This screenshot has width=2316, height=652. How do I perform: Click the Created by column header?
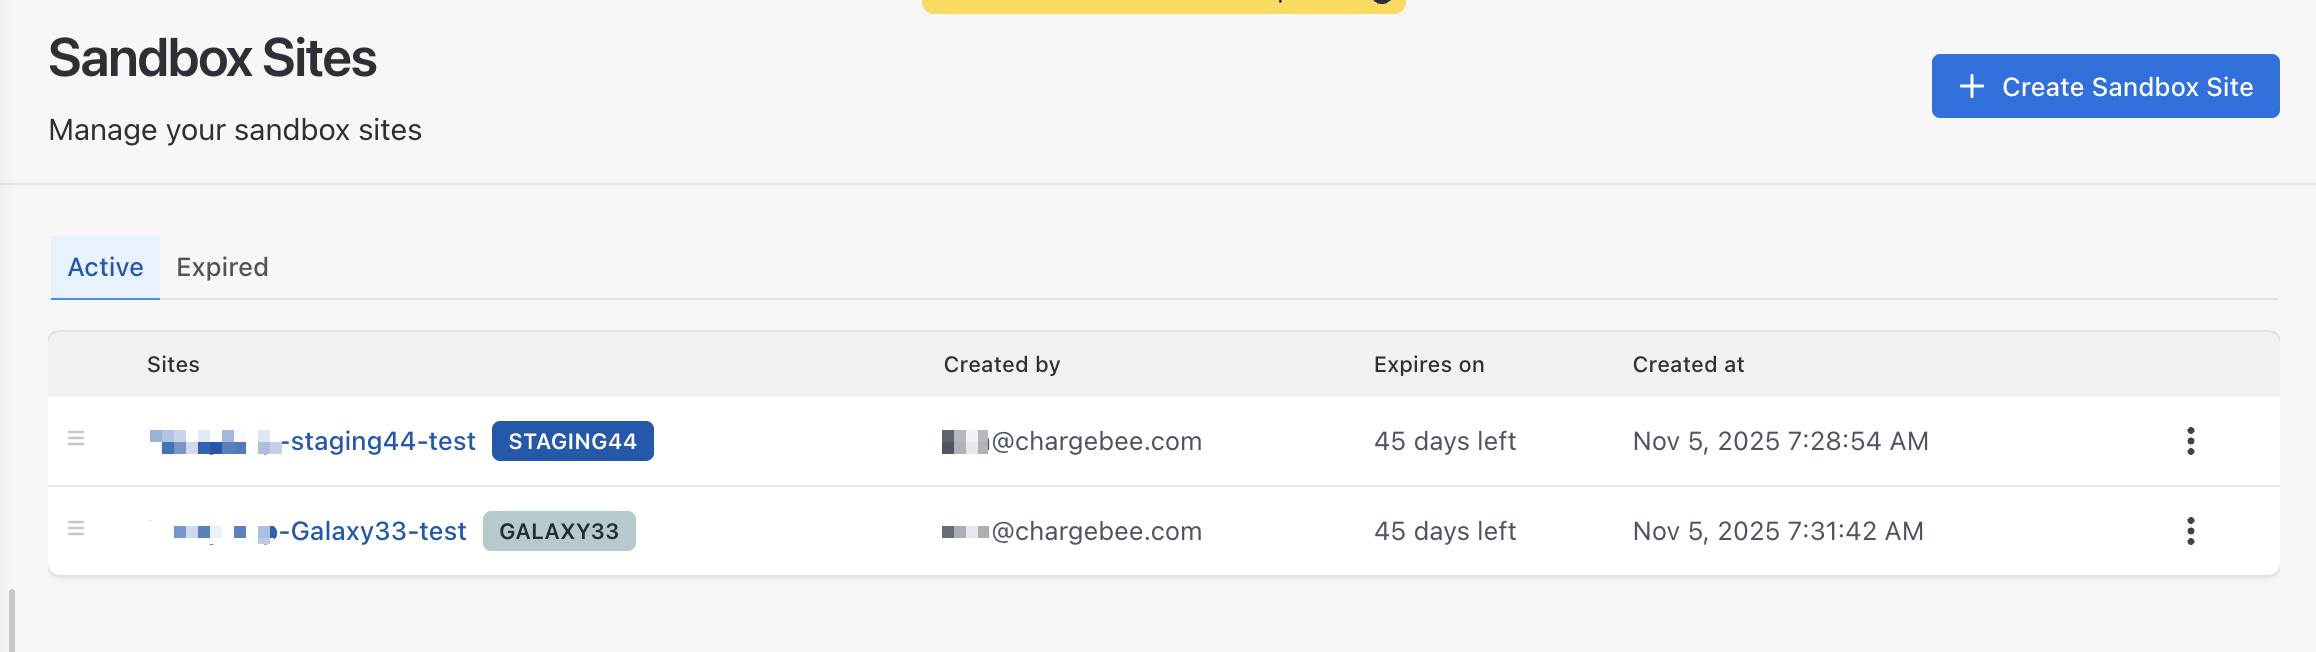1001,365
